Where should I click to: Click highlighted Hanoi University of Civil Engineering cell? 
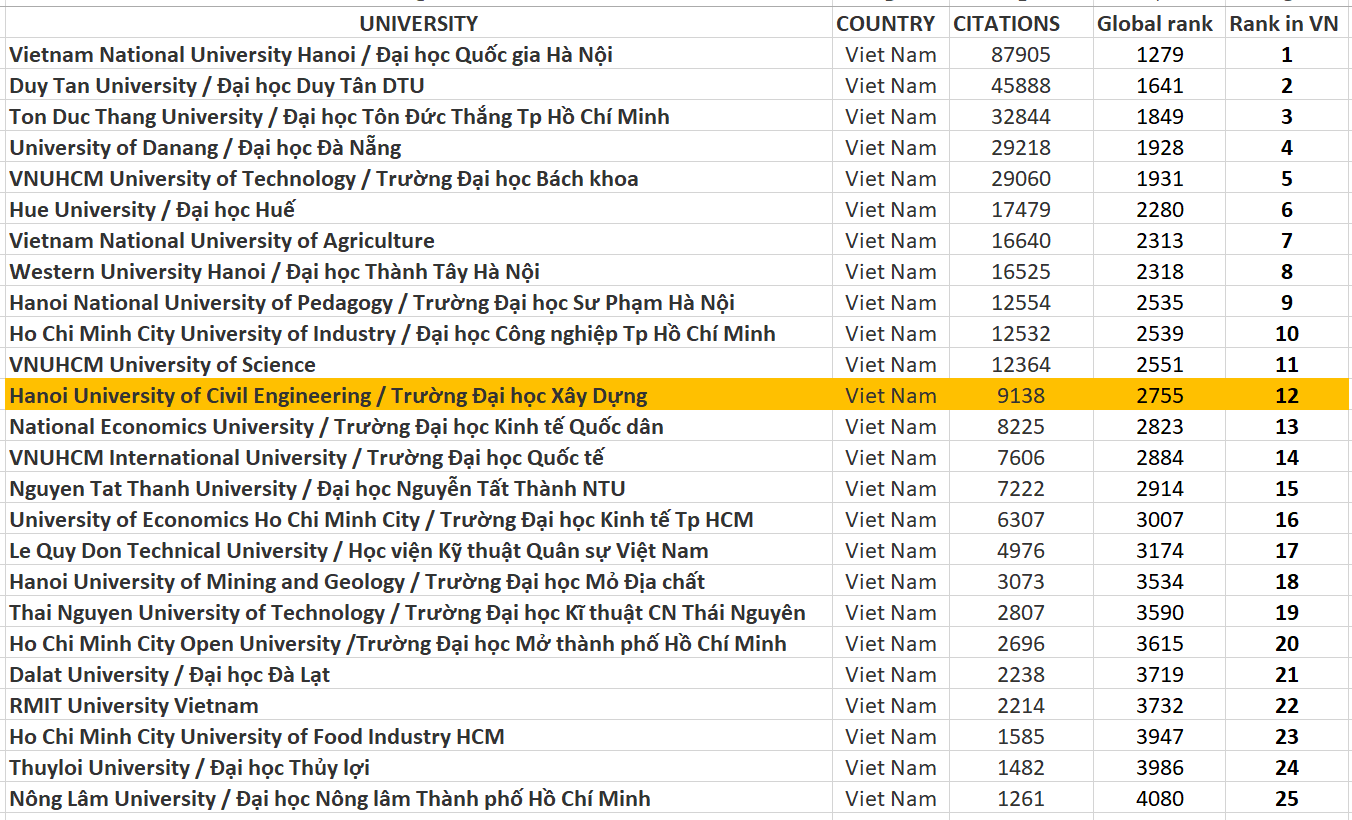[418, 395]
